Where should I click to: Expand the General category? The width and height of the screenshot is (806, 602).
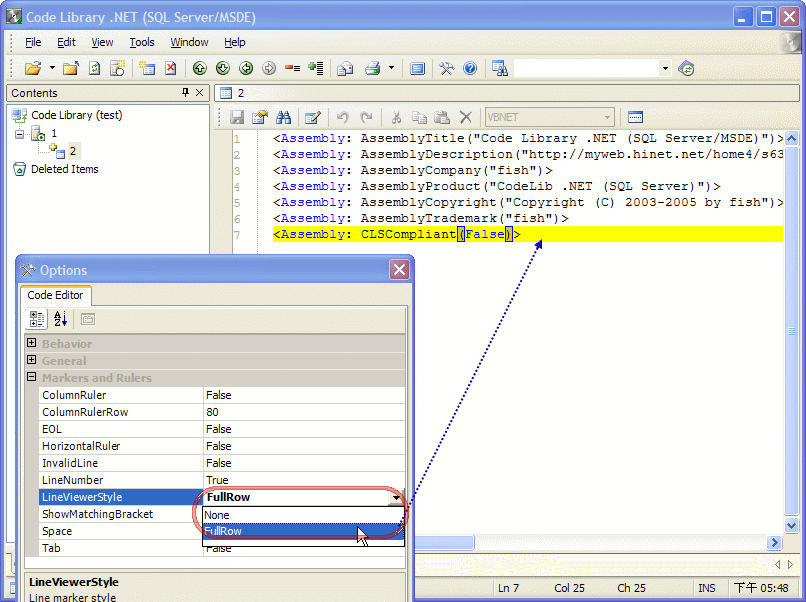coord(31,360)
